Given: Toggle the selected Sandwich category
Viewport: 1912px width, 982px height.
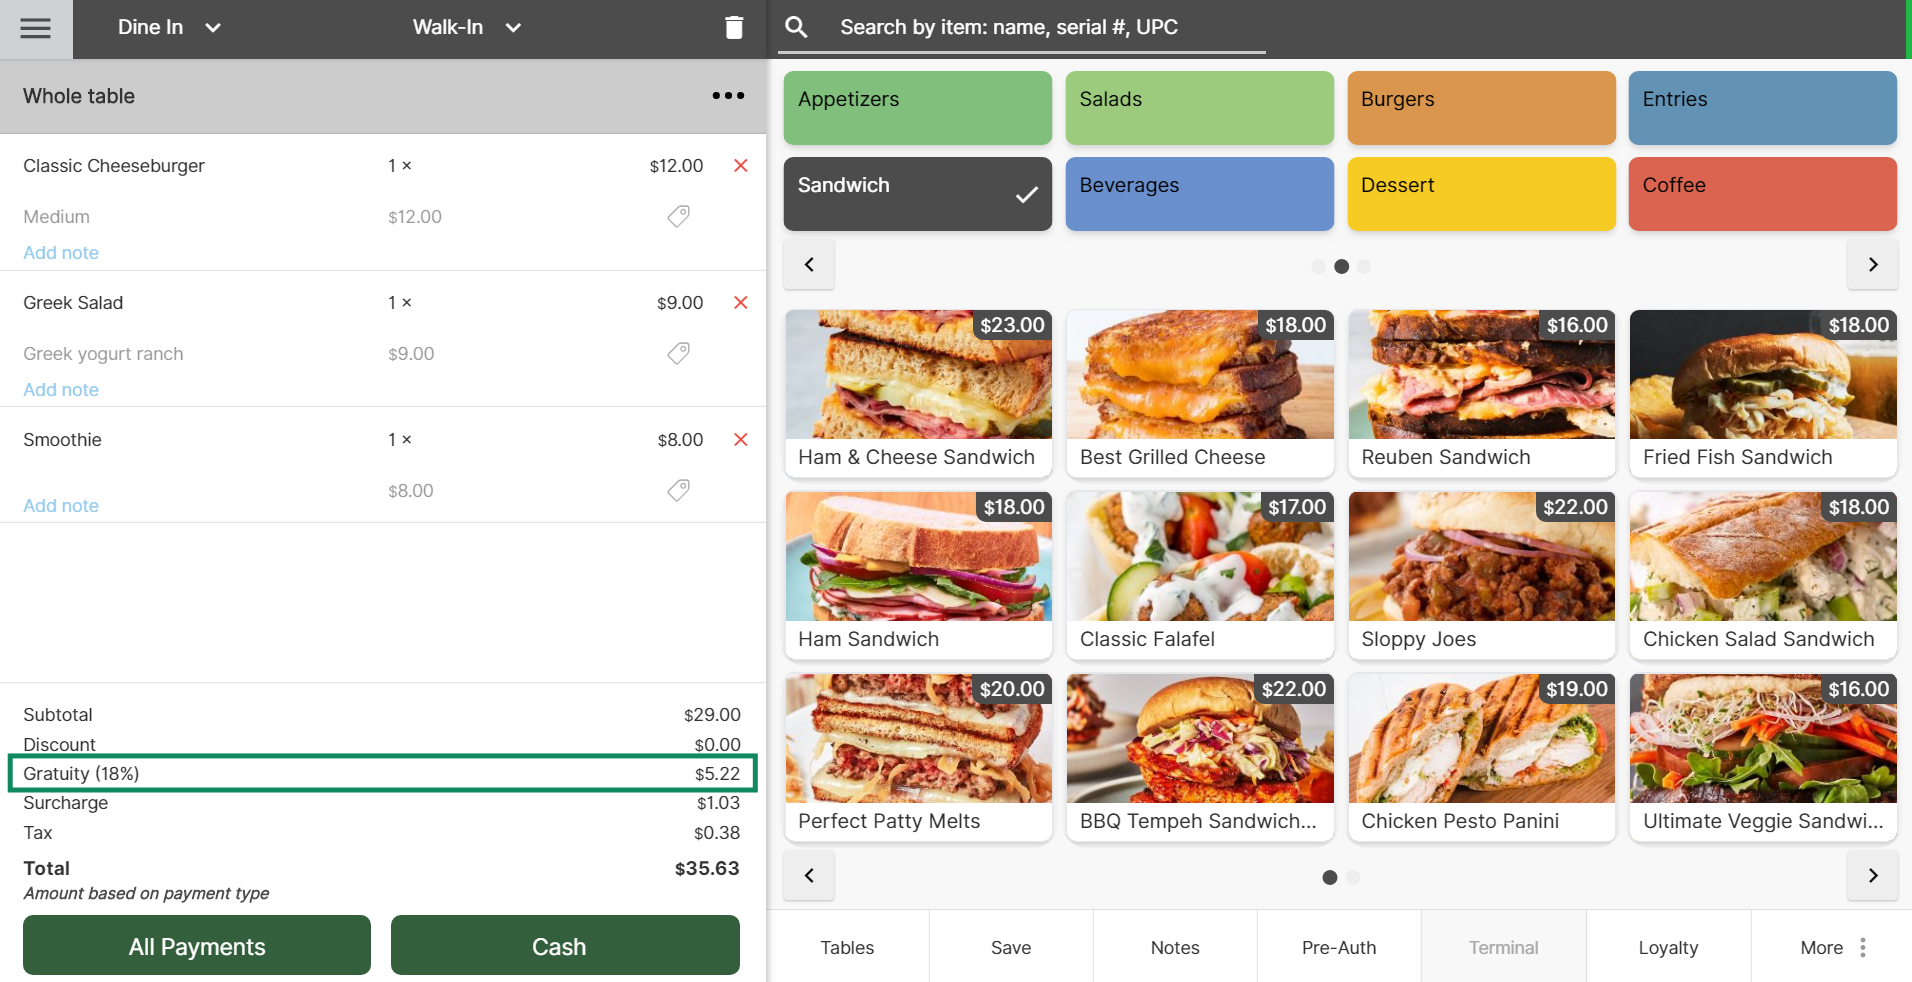Looking at the screenshot, I should [x=917, y=194].
